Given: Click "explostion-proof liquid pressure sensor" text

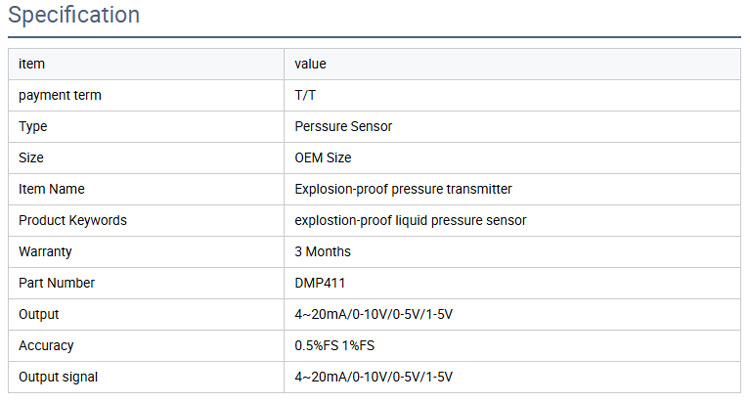Looking at the screenshot, I should (410, 220).
